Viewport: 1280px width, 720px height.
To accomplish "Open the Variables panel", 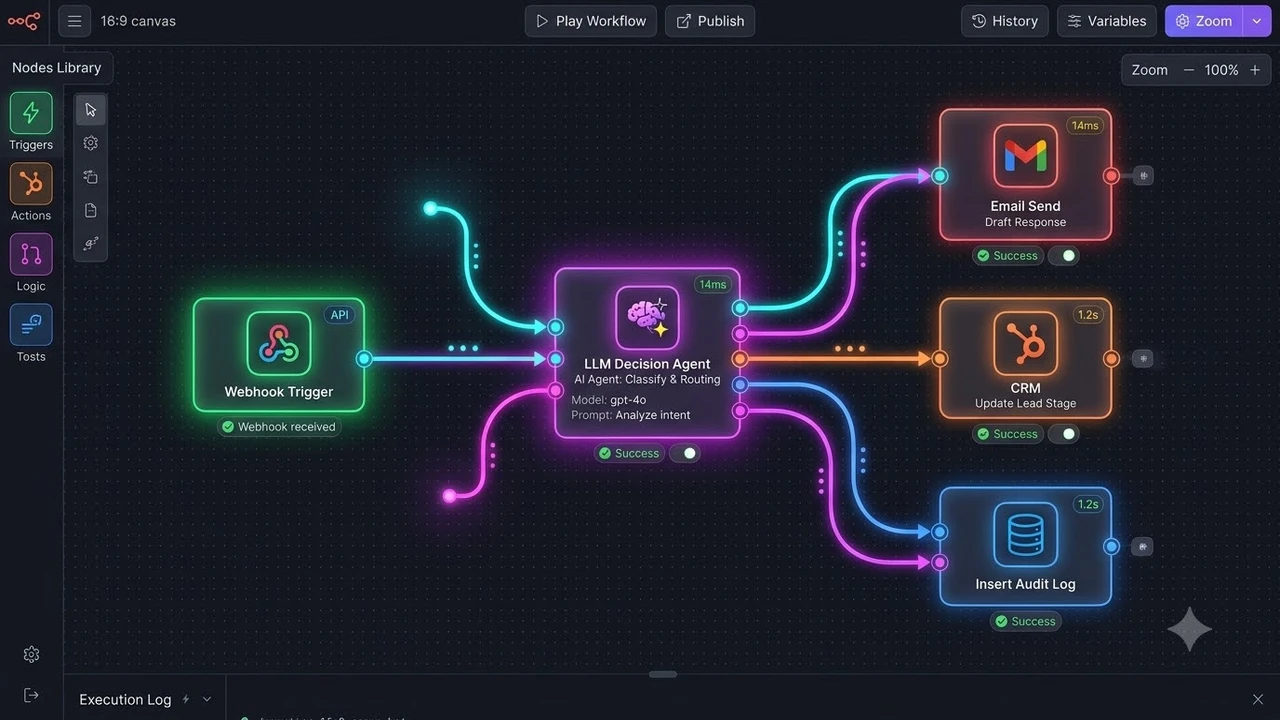I will [1107, 21].
